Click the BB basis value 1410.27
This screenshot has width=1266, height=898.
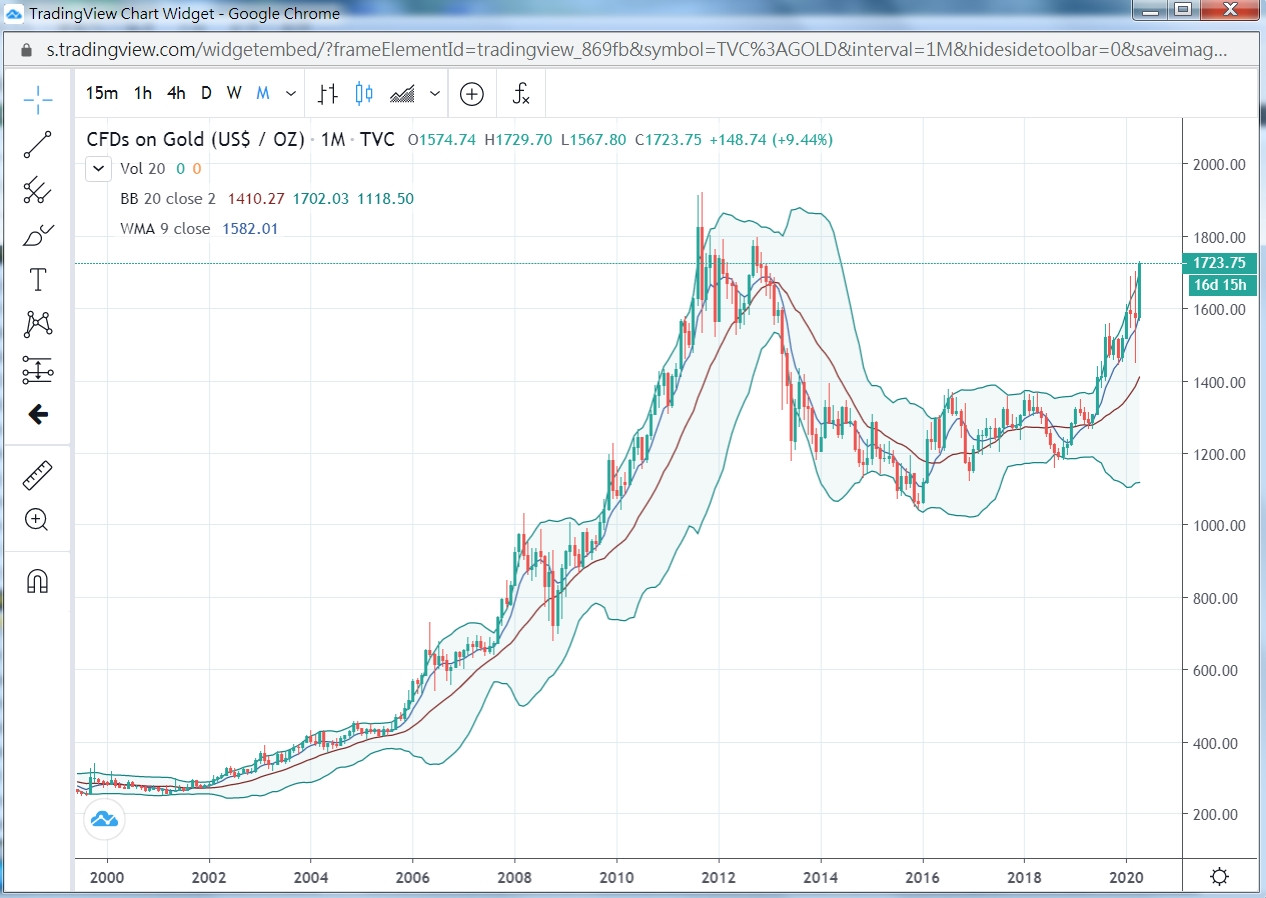coord(256,199)
